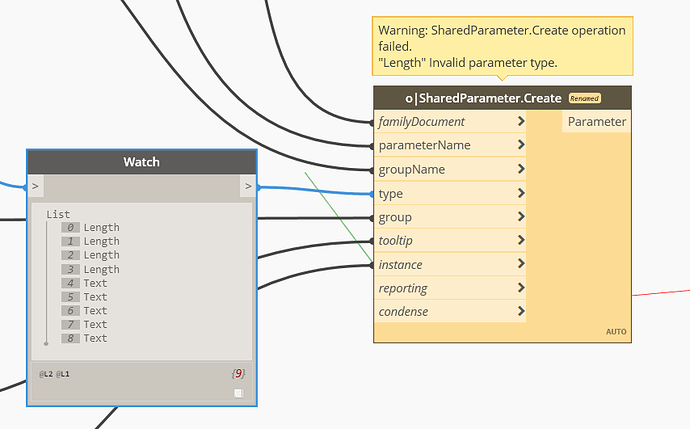The width and height of the screenshot is (690, 429).
Task: Open familyDocument port chevron
Action: click(521, 121)
